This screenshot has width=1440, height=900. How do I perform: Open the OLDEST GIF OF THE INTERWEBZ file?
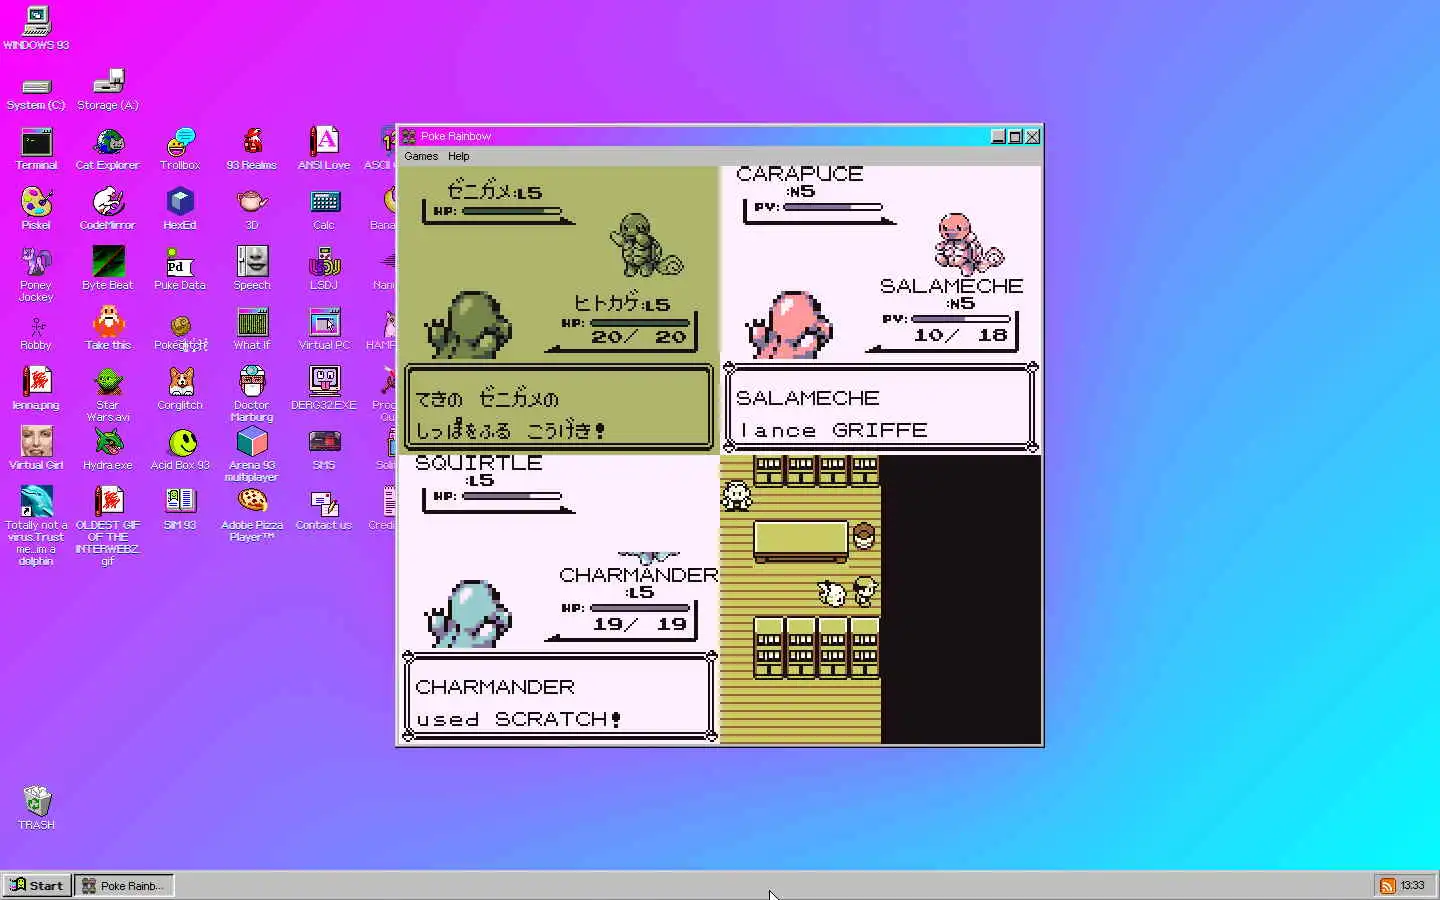[x=108, y=527]
